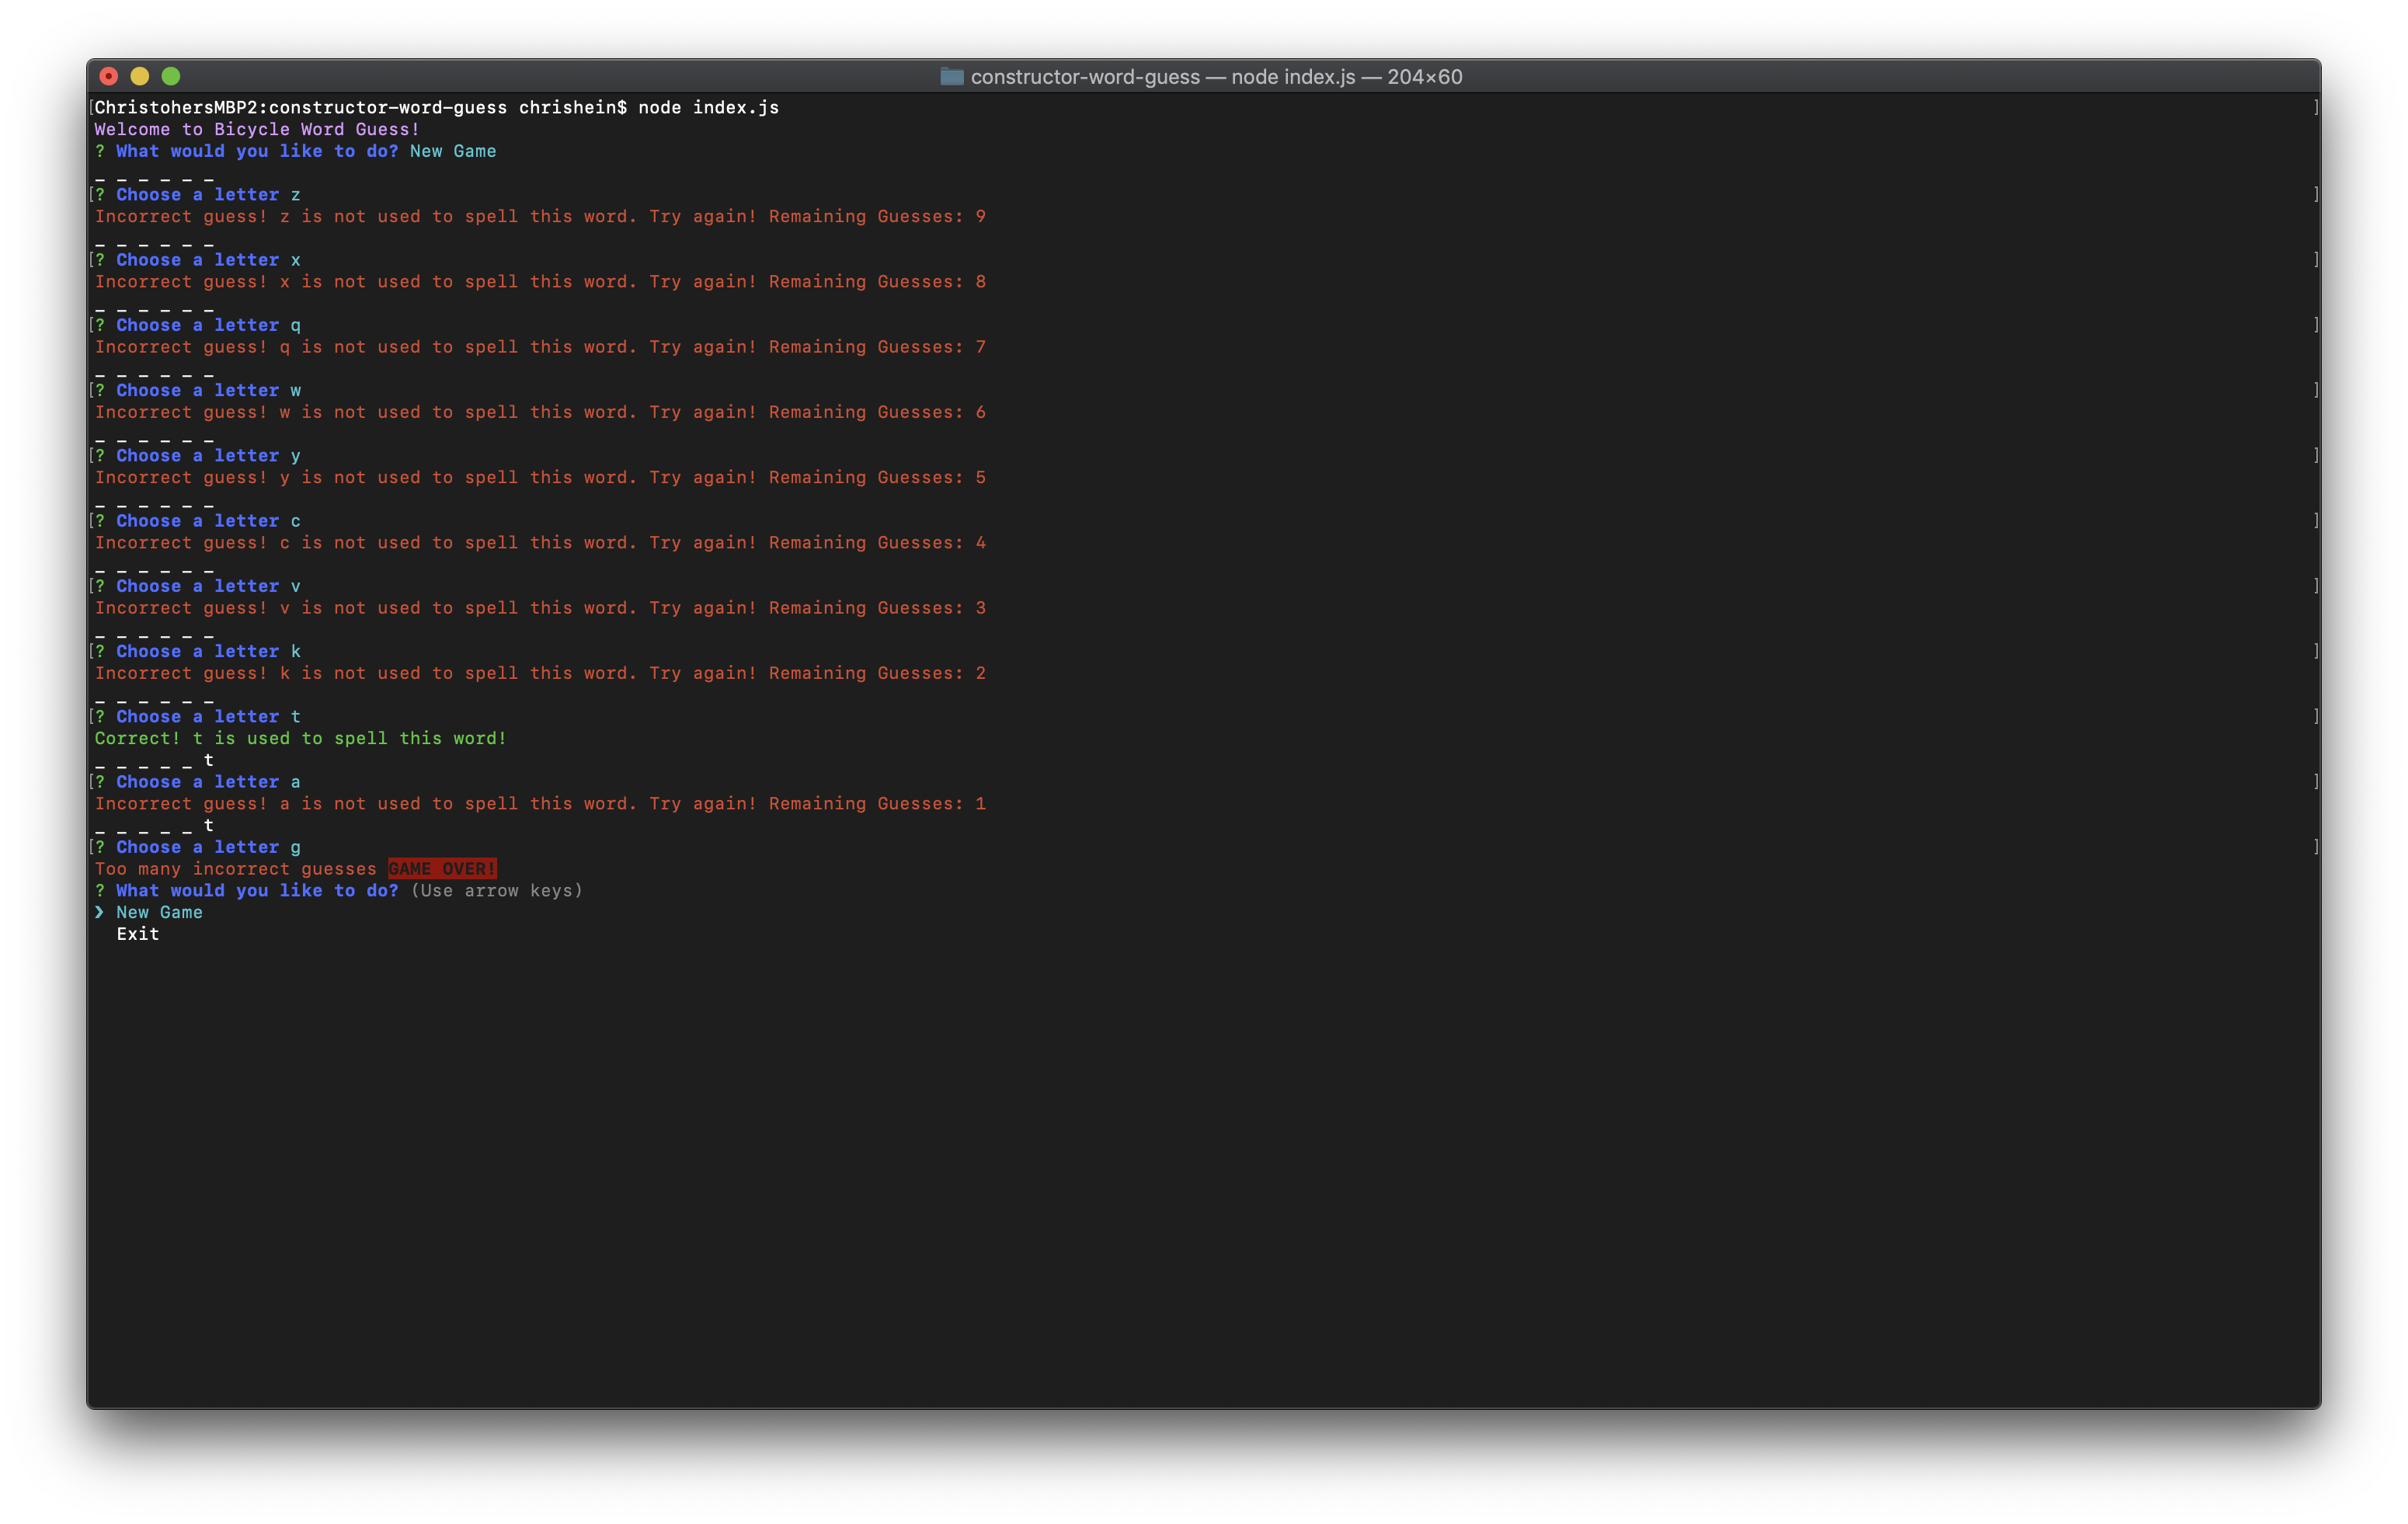Screen dimensions: 2408x1524
Task: Click the '(Use arrow keys)' hint text
Action: click(x=496, y=891)
